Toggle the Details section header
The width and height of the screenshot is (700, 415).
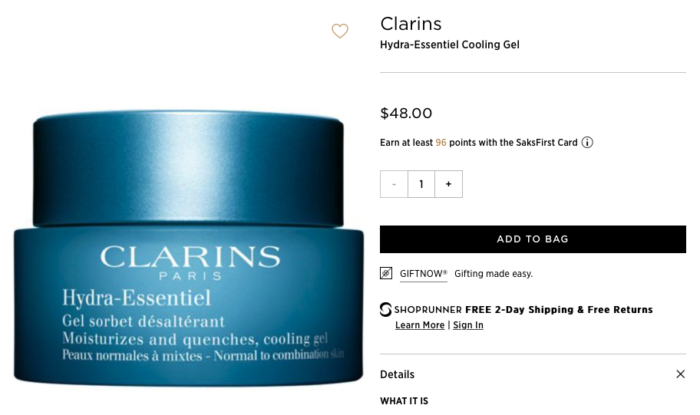pos(533,374)
